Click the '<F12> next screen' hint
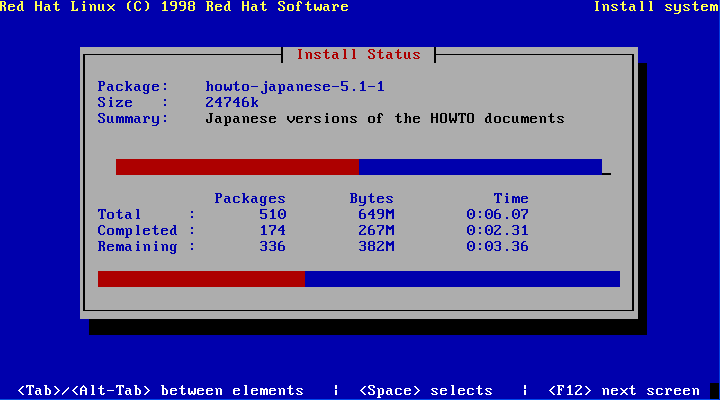Screen dimensions: 720x400 pos(624,391)
